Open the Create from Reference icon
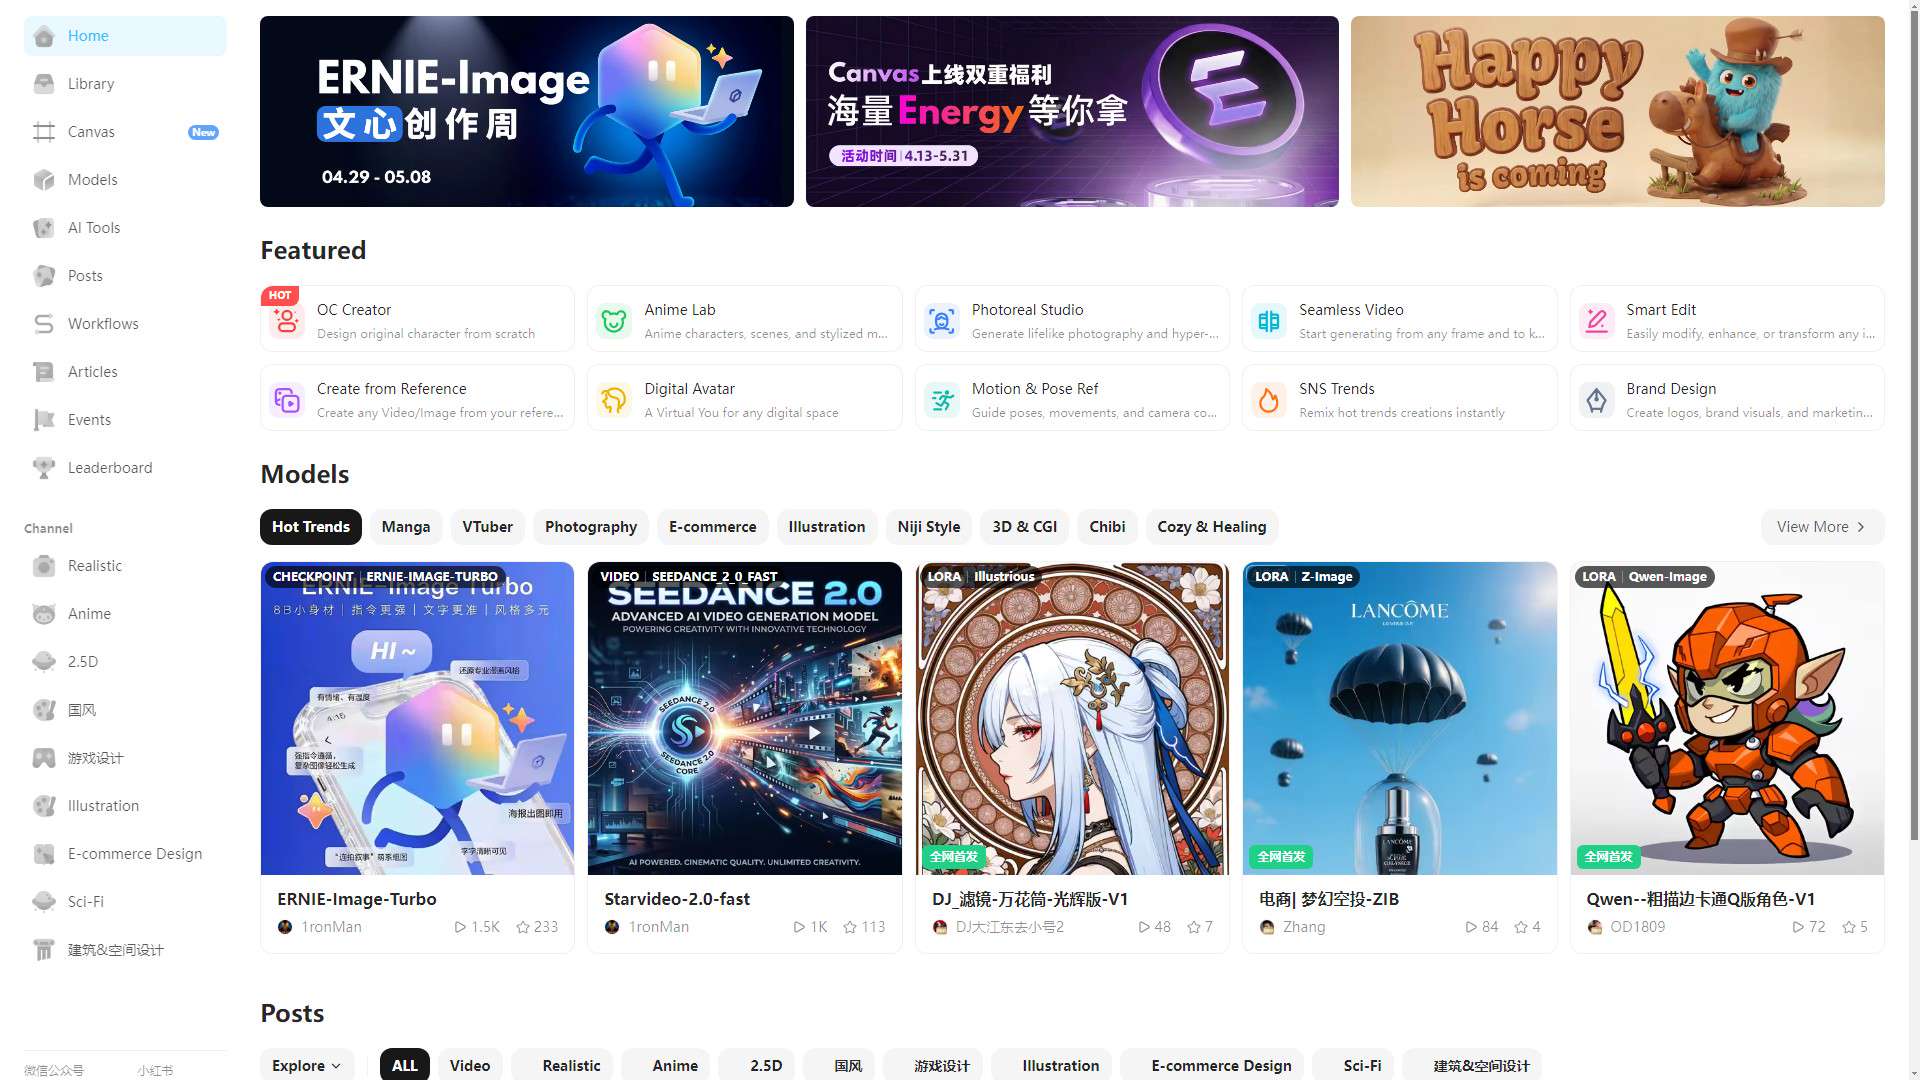This screenshot has width=1920, height=1080. [x=287, y=400]
